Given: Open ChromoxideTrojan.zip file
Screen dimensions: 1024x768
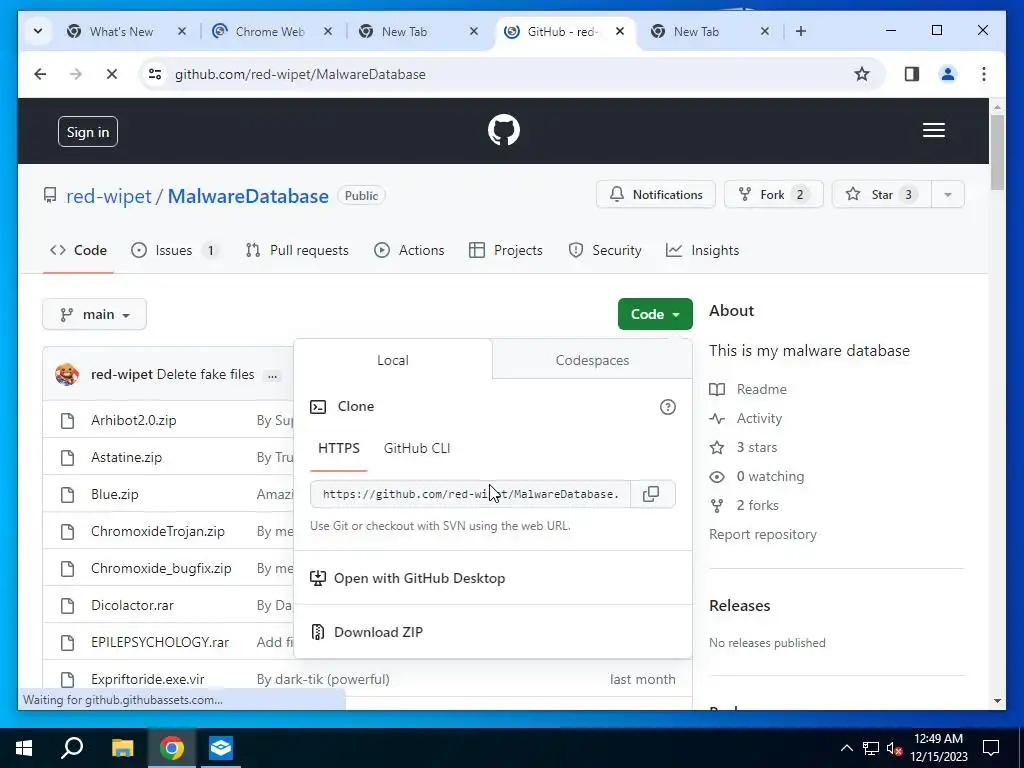Looking at the screenshot, I should pos(158,532).
